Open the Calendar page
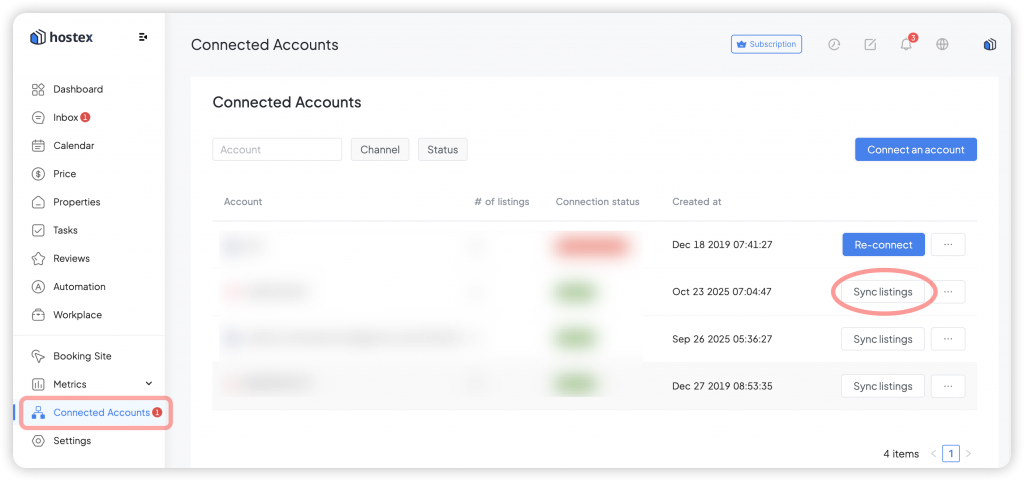 tap(73, 145)
